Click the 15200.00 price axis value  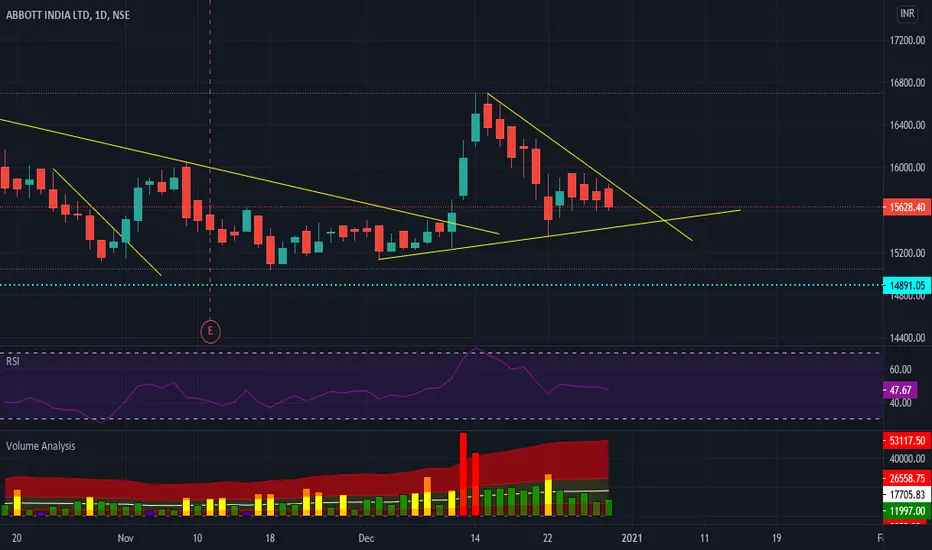point(907,253)
